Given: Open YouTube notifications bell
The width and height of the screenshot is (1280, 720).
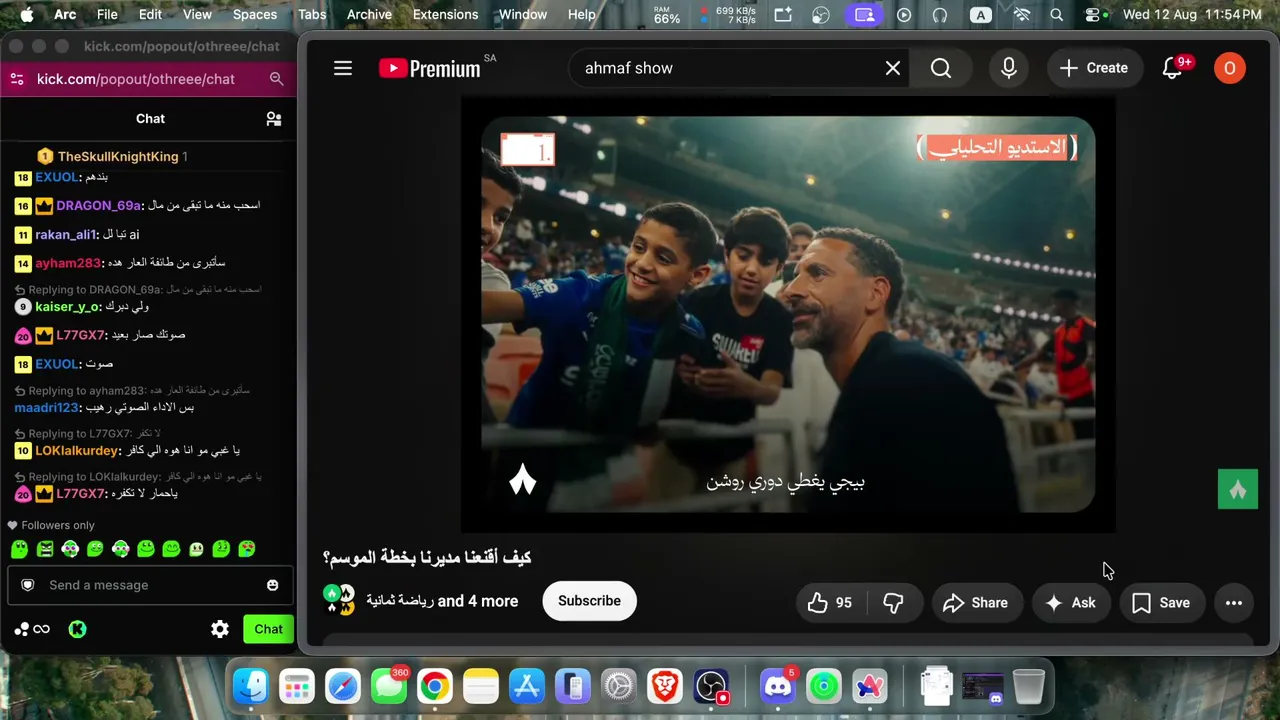Looking at the screenshot, I should pos(1173,68).
